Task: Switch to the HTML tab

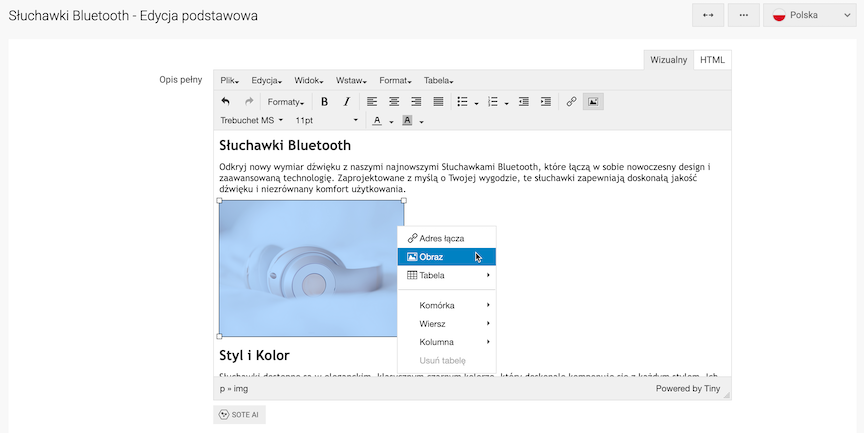Action: [x=712, y=60]
